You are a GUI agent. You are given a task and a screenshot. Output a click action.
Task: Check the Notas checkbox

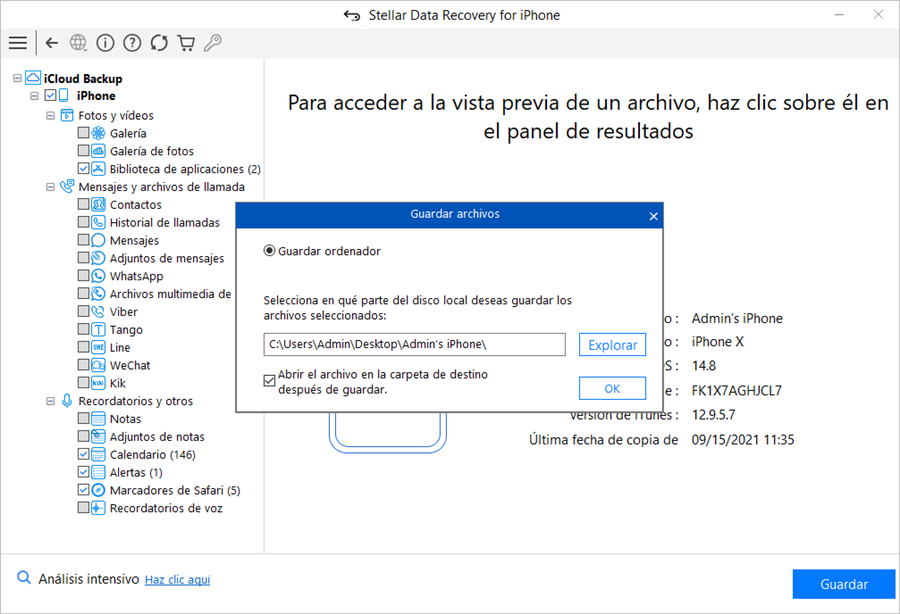83,418
